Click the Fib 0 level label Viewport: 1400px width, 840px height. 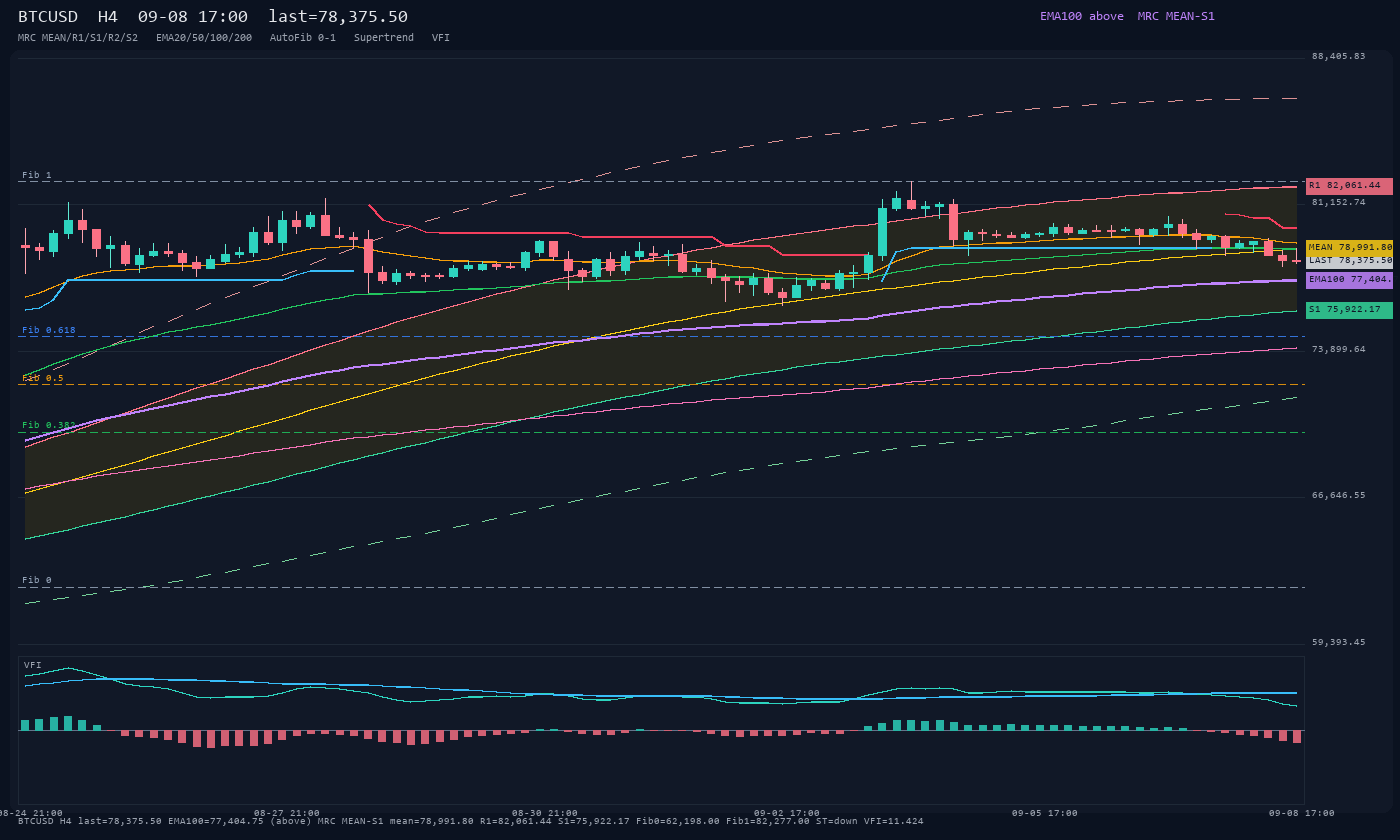37,580
